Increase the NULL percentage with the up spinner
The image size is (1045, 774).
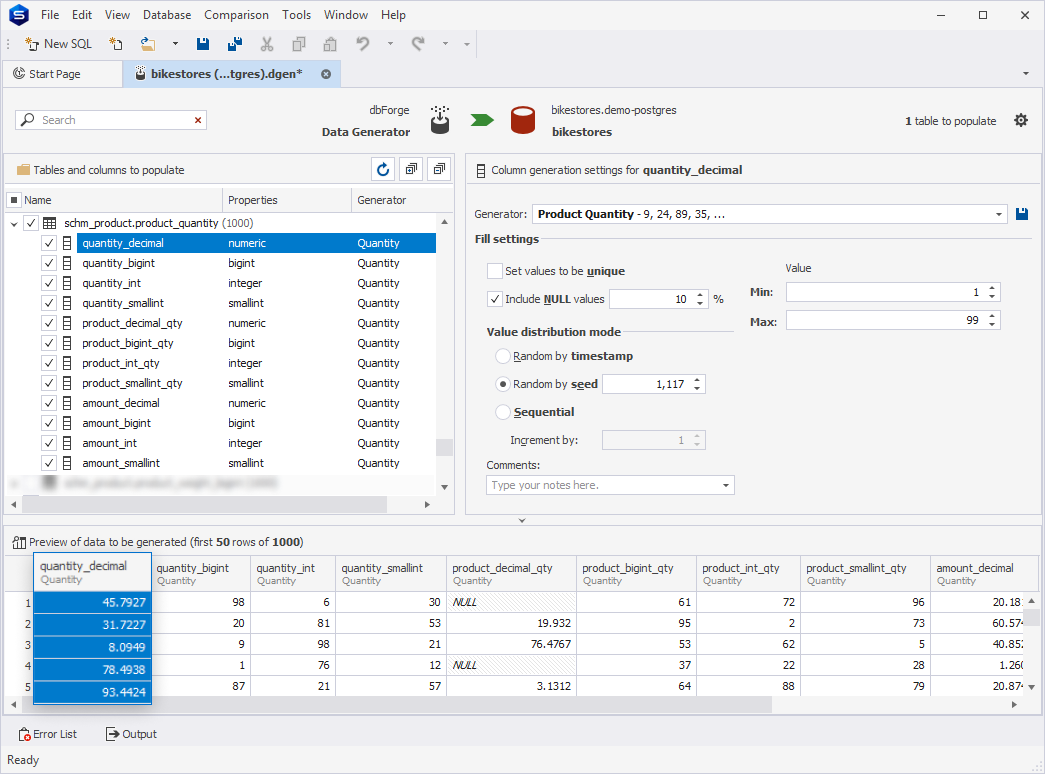pos(700,295)
